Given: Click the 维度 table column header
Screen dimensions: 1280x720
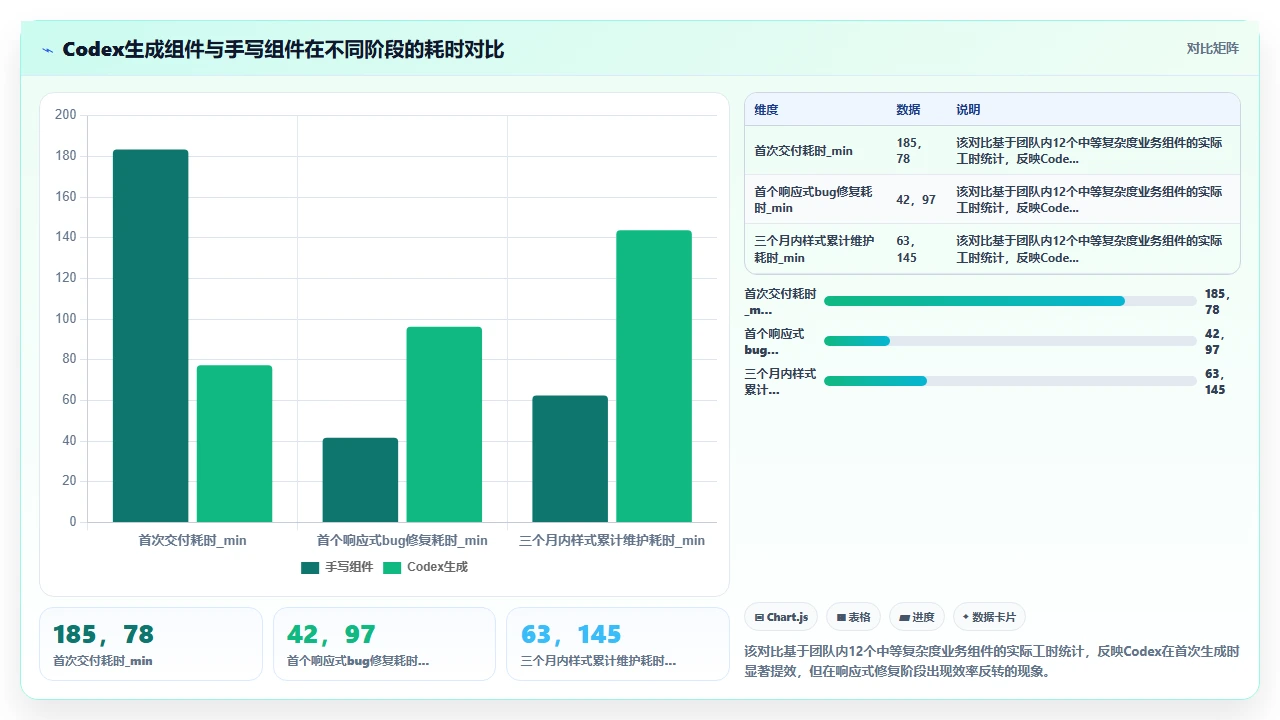Looking at the screenshot, I should click(766, 110).
